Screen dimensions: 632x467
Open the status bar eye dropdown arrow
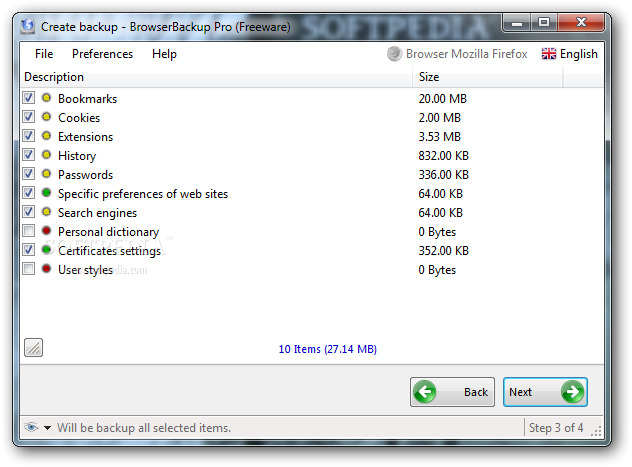(x=48, y=428)
